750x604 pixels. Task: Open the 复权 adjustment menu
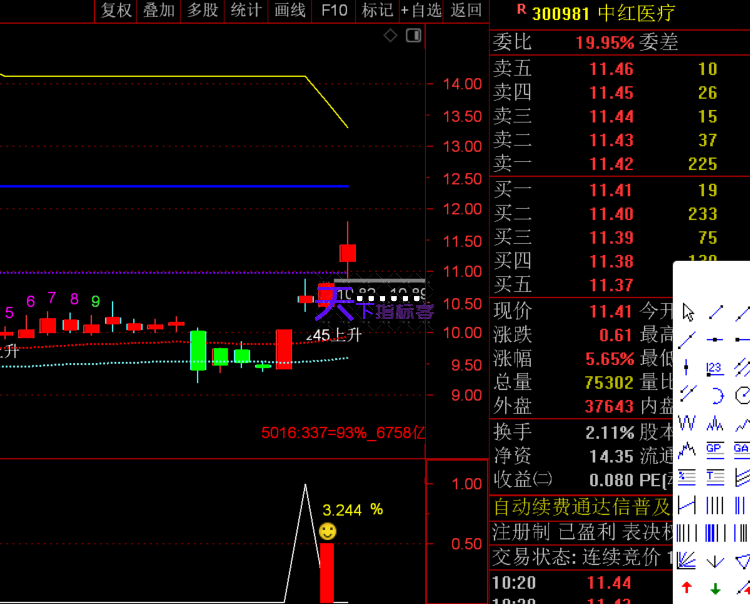[116, 11]
